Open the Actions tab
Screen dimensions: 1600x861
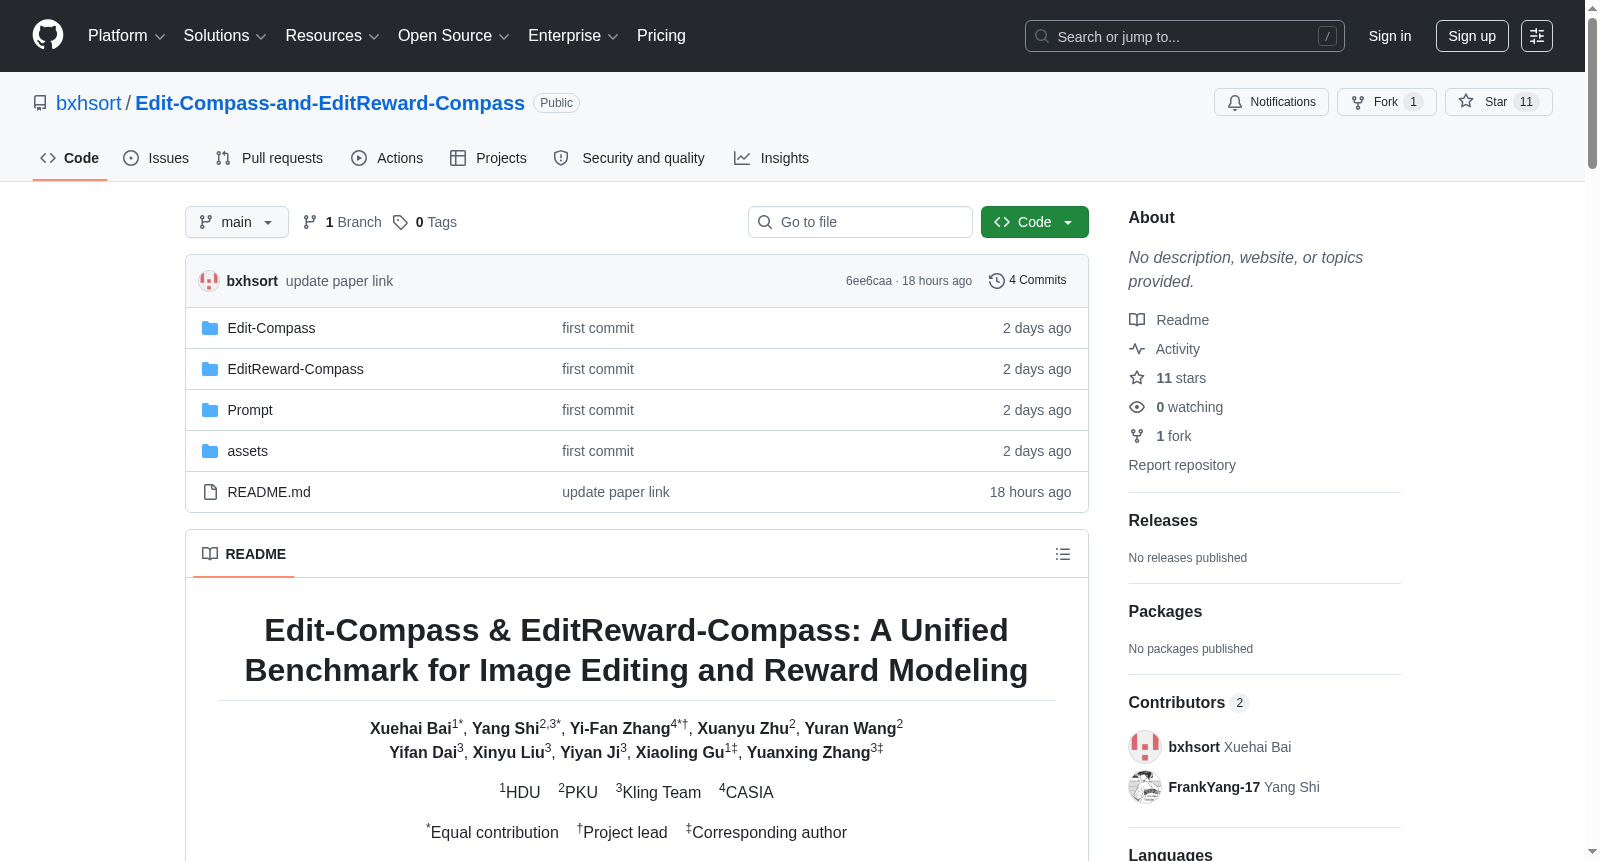[387, 158]
